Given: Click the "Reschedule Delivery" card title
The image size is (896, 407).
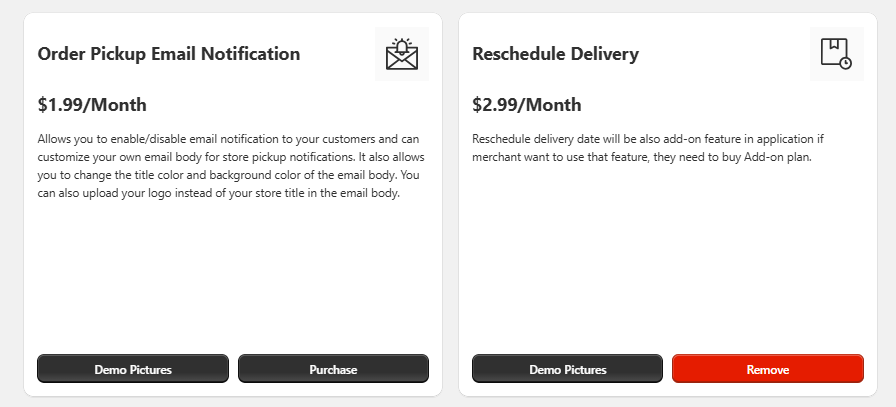Looking at the screenshot, I should coord(555,54).
